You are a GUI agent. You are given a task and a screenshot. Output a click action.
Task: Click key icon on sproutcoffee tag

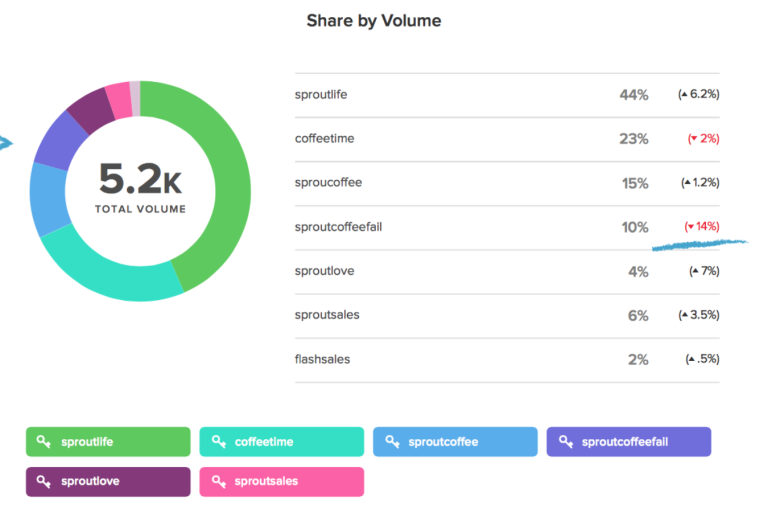(x=392, y=442)
